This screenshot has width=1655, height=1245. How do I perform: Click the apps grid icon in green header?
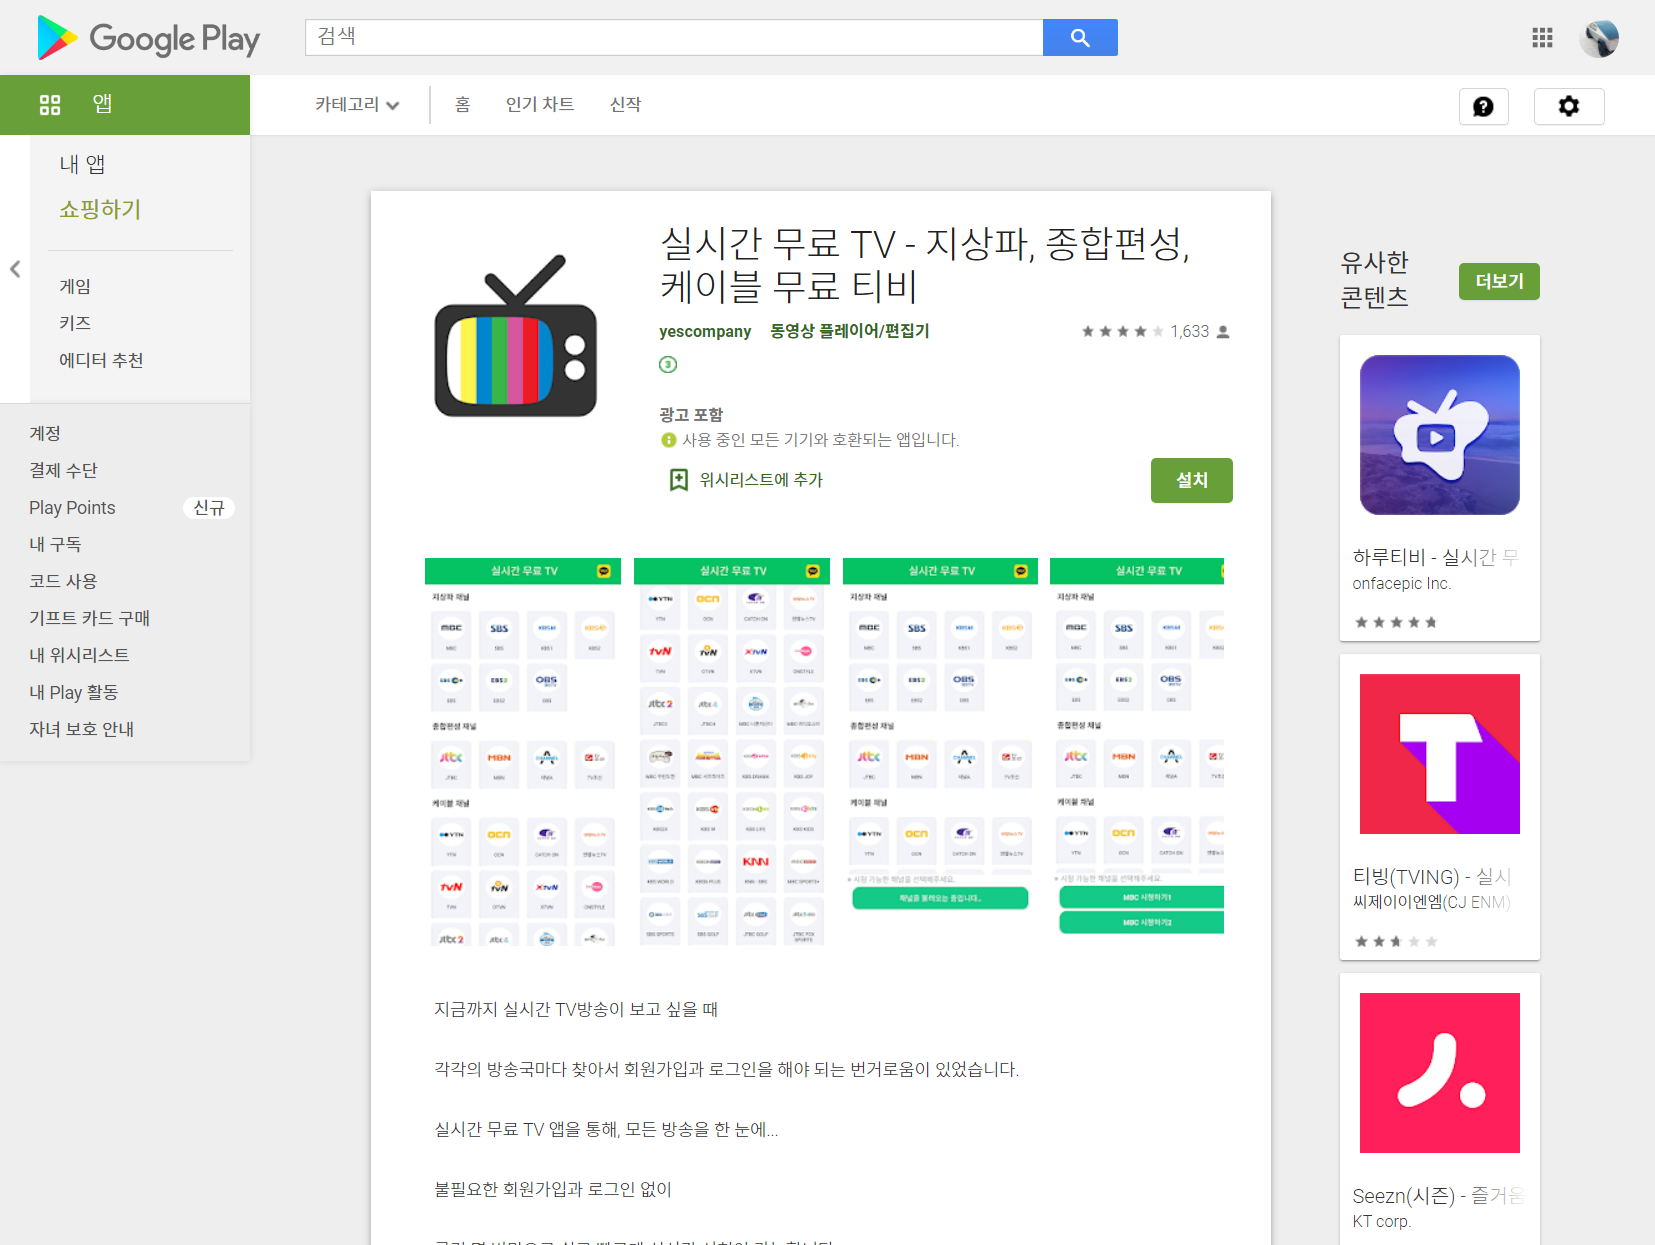coord(50,104)
